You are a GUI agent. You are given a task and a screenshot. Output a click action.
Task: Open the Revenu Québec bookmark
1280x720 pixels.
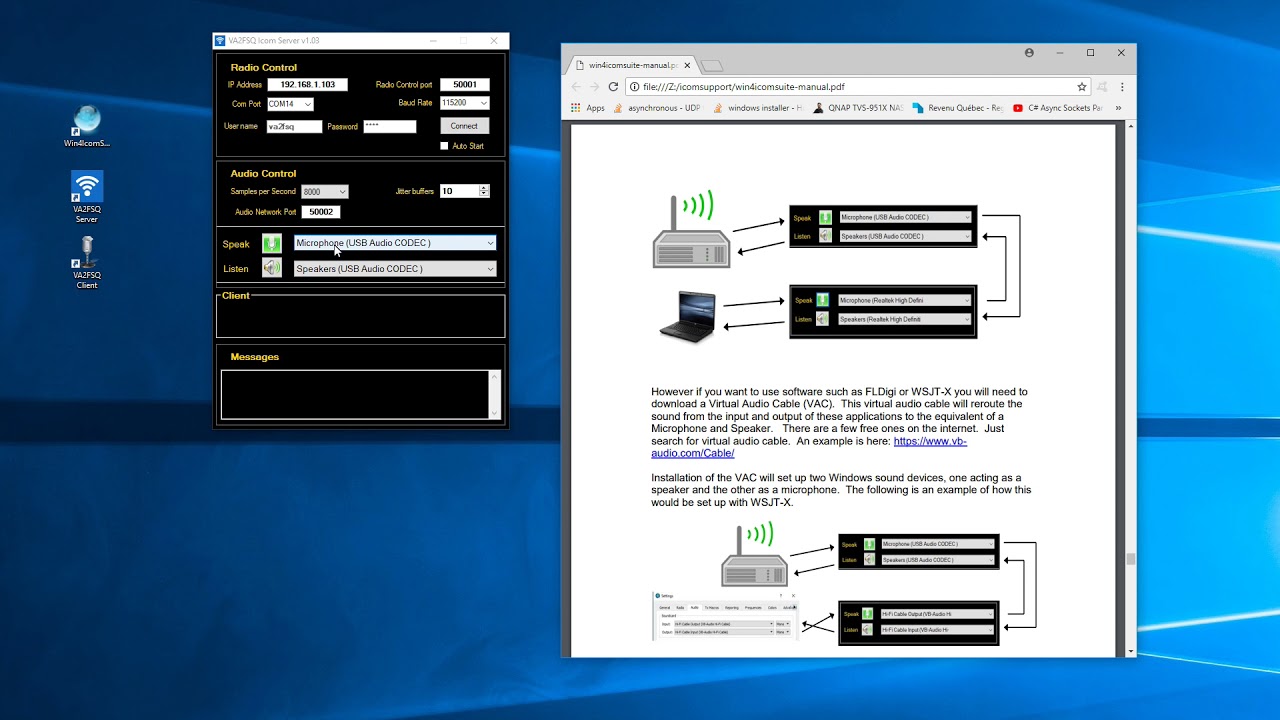coord(957,108)
